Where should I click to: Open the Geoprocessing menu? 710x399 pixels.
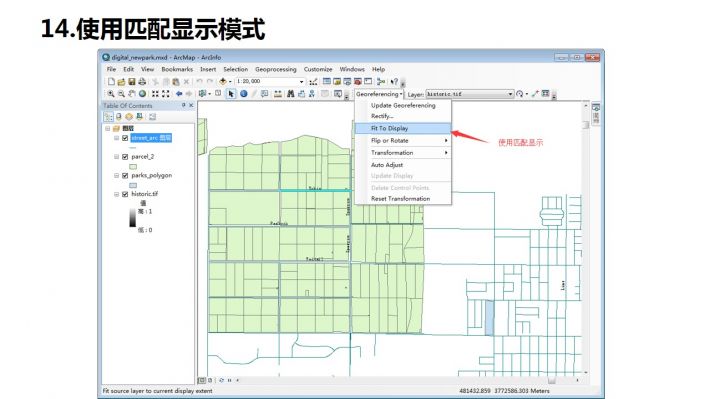pos(276,69)
